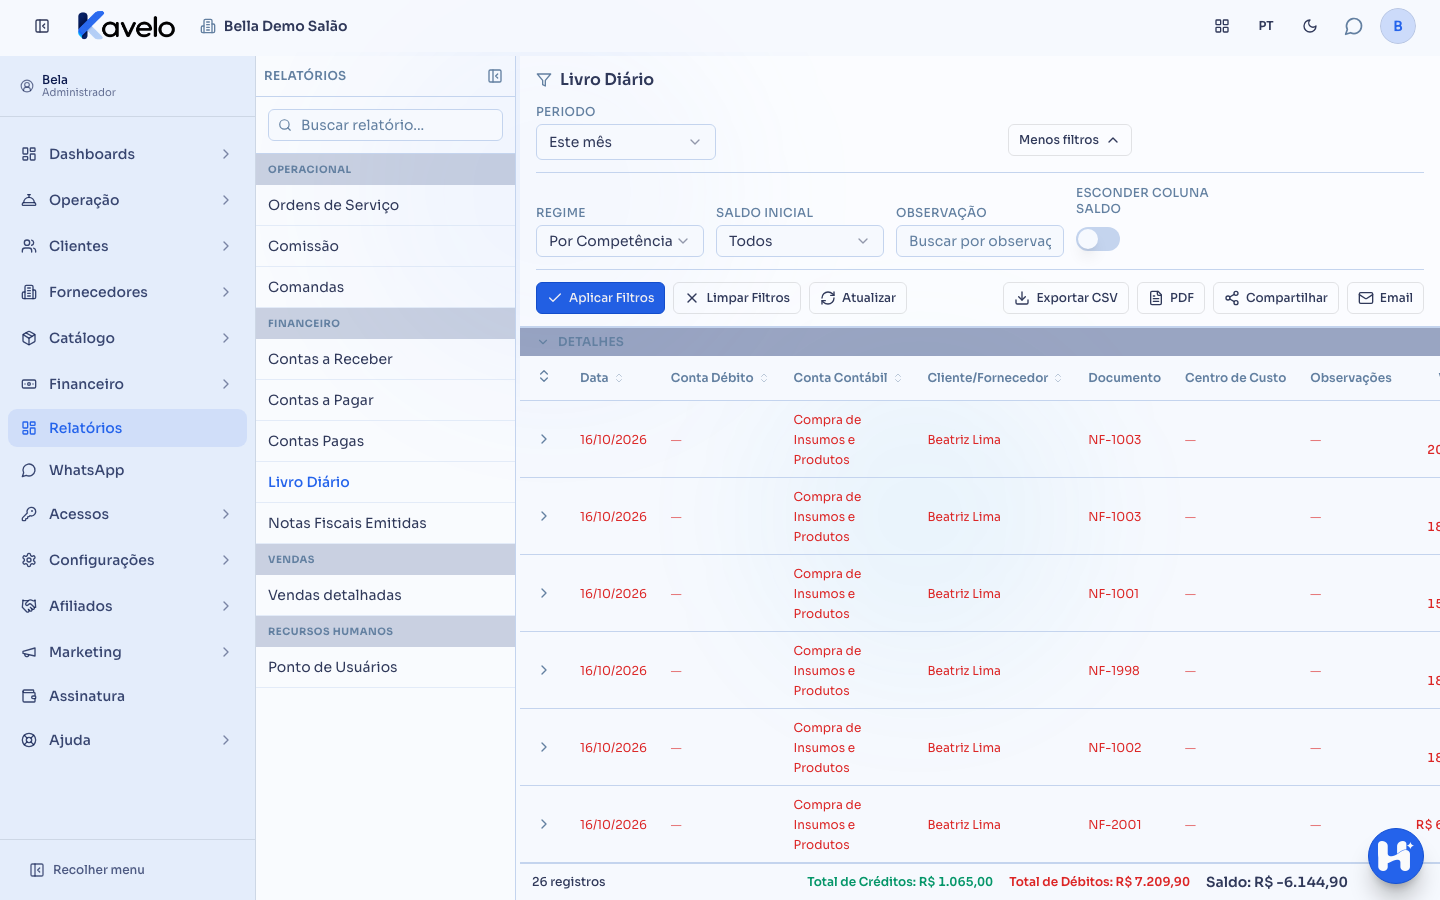Click the Kavelo logo

126,26
